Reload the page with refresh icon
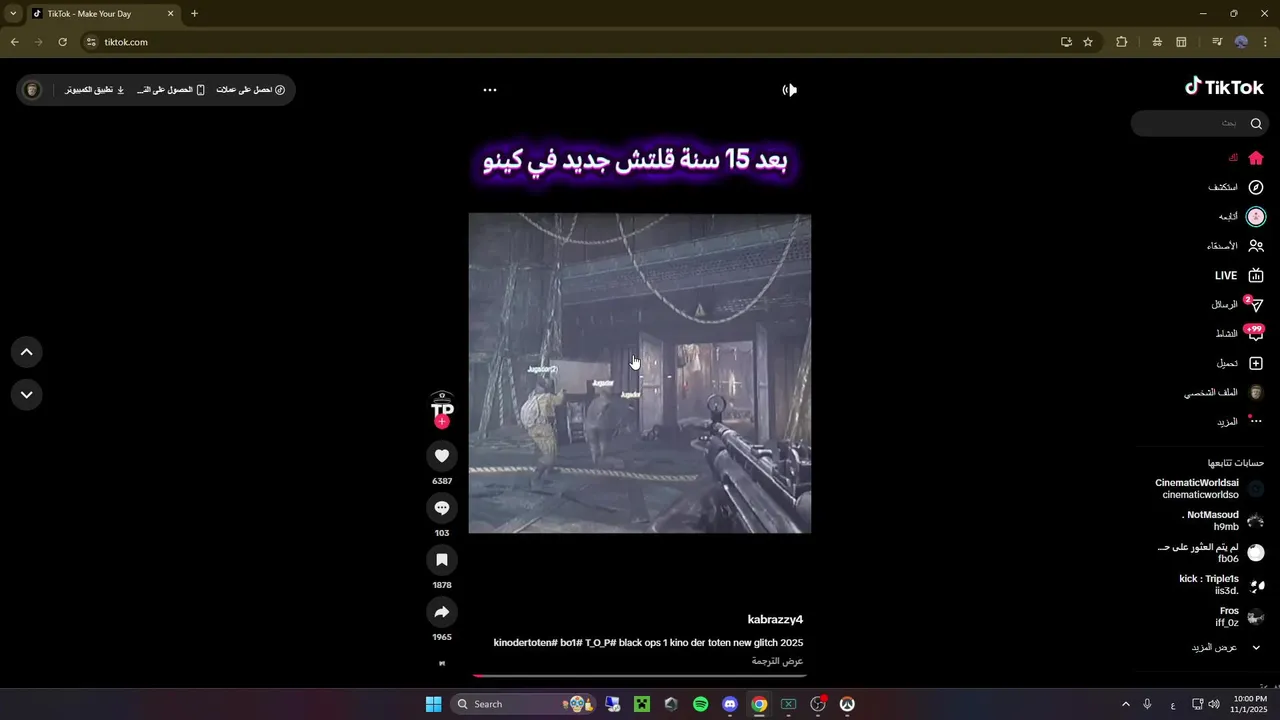The image size is (1280, 720). tap(62, 42)
